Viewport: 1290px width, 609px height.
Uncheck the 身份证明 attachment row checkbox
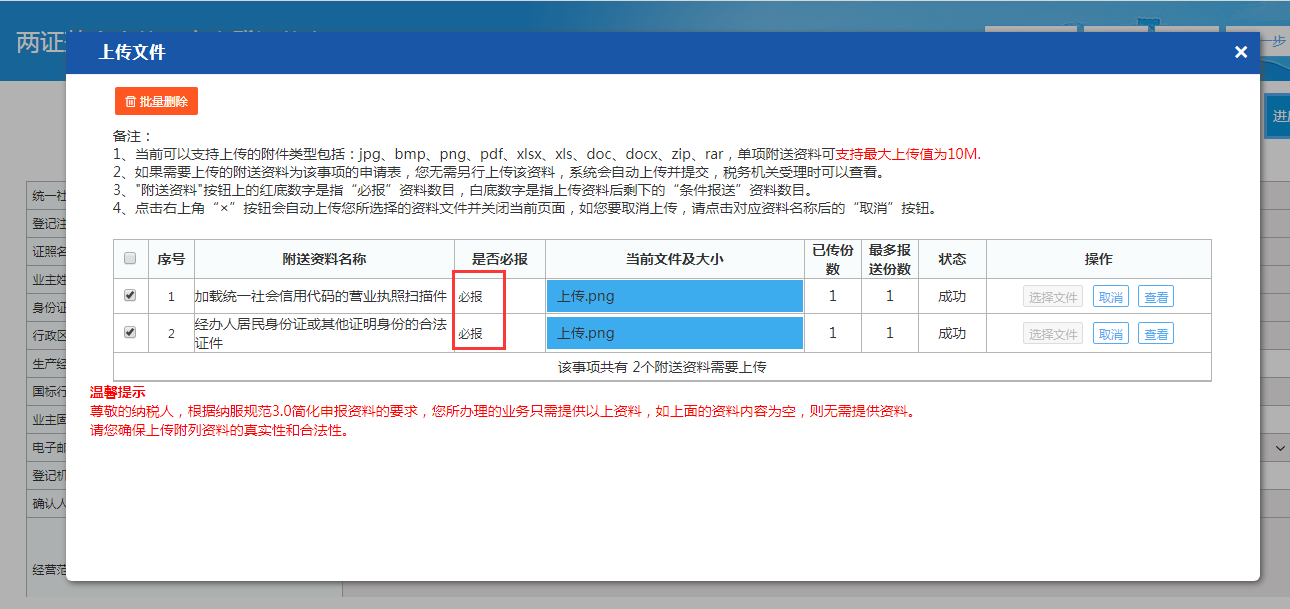129,332
